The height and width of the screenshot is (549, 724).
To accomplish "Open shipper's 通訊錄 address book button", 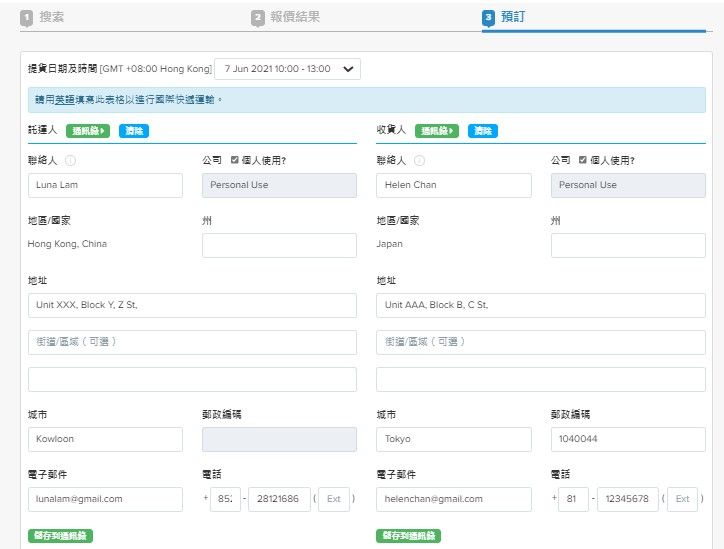I will point(88,131).
